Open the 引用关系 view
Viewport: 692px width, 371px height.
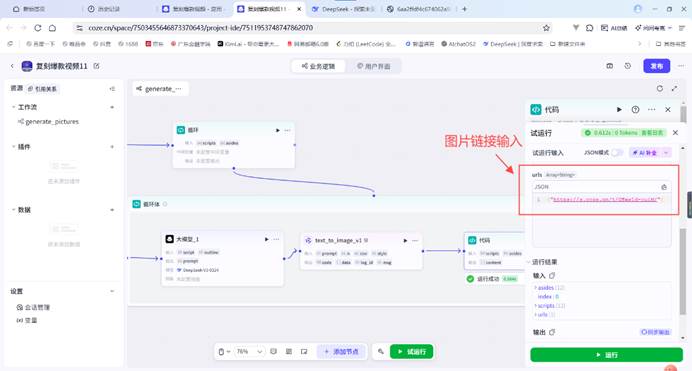[42, 89]
